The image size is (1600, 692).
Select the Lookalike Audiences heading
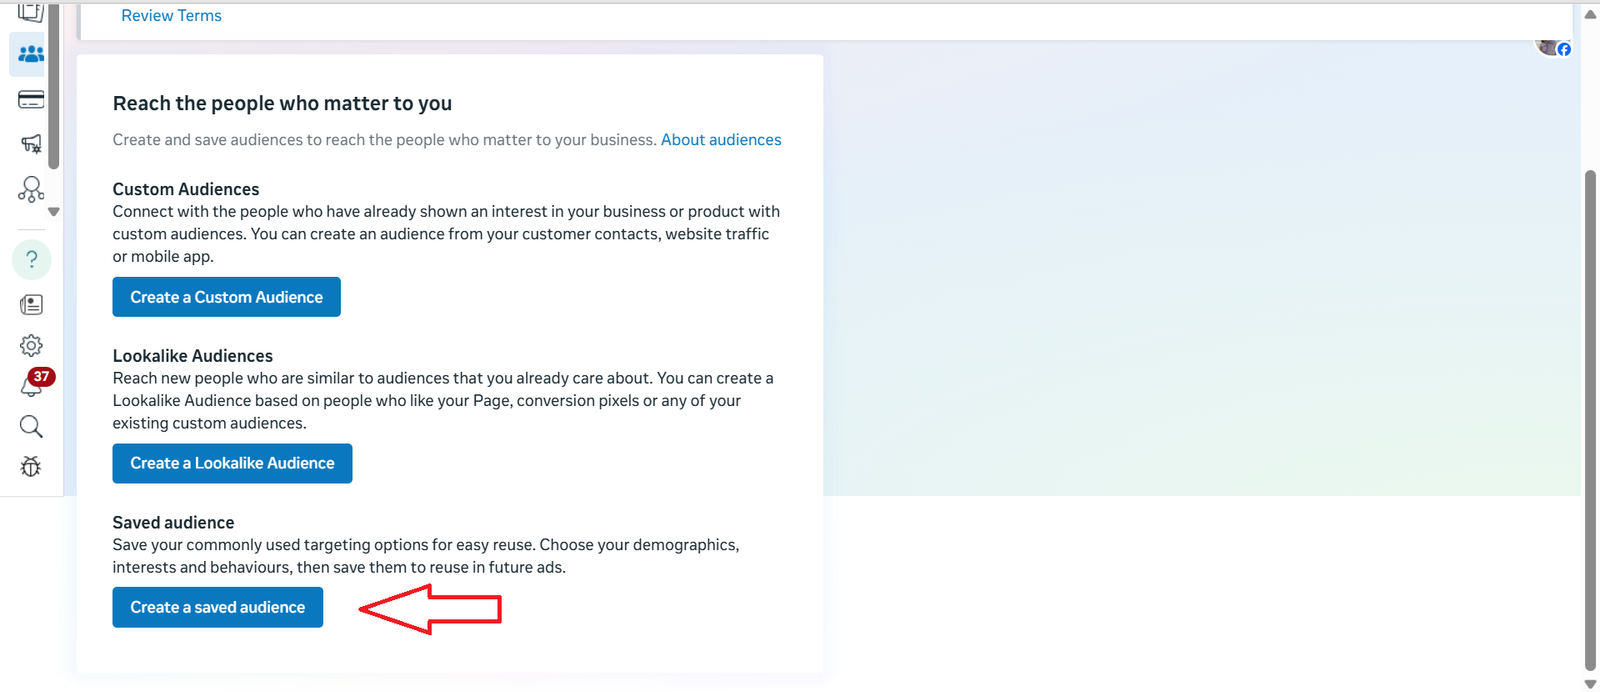click(193, 356)
